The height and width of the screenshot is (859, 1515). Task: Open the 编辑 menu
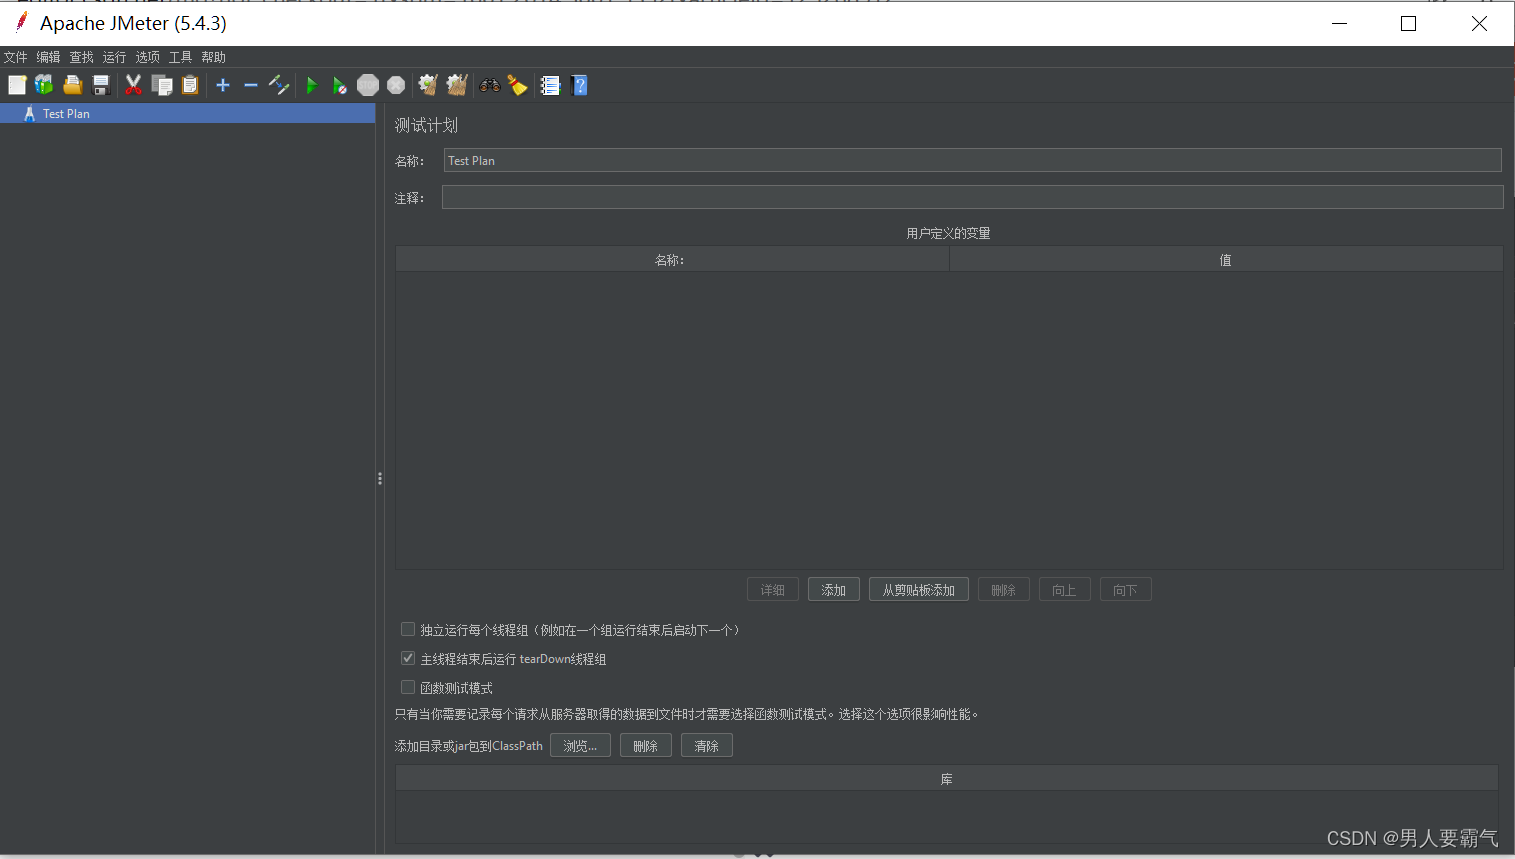tap(49, 57)
